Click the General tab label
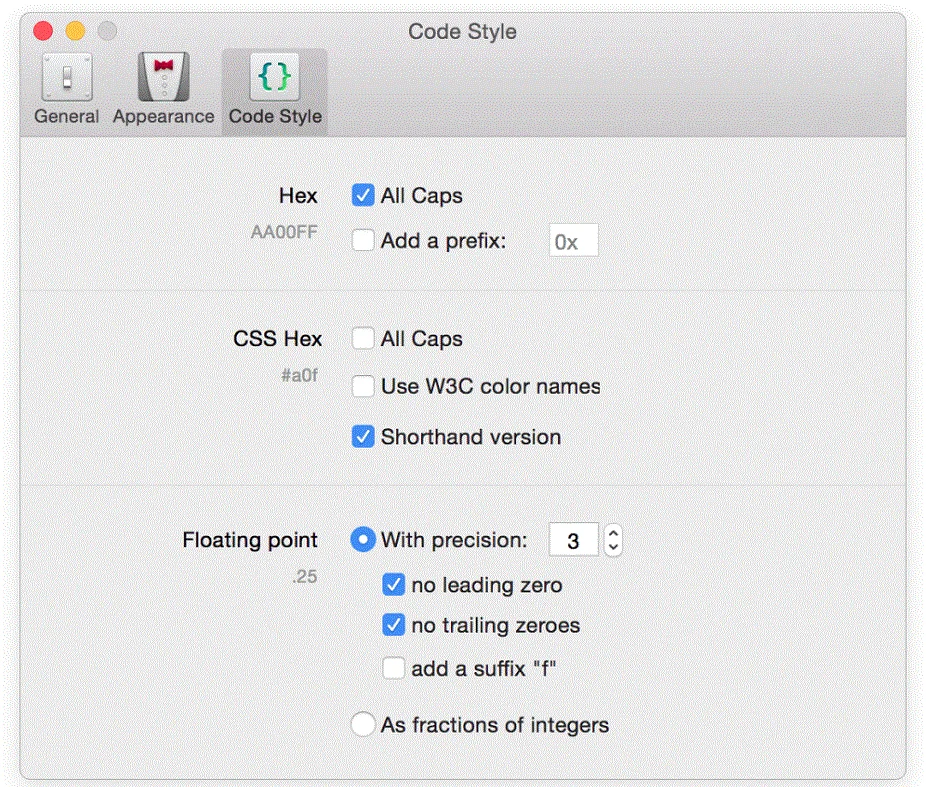Screen dimensions: 926x787 coord(67,116)
